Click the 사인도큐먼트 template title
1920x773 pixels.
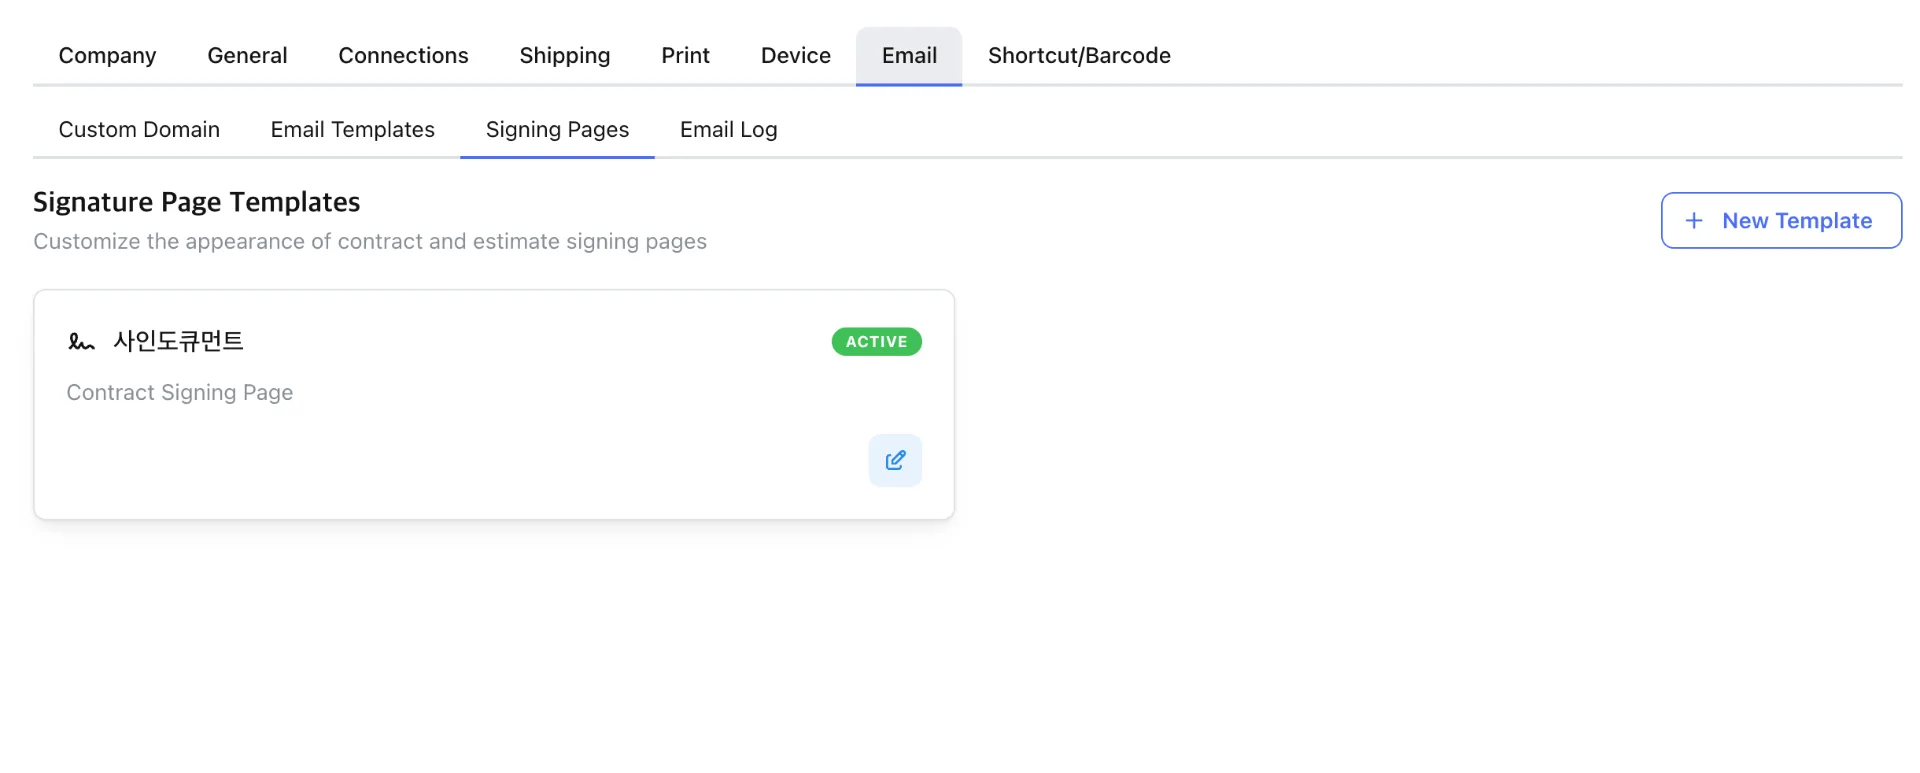pos(179,342)
